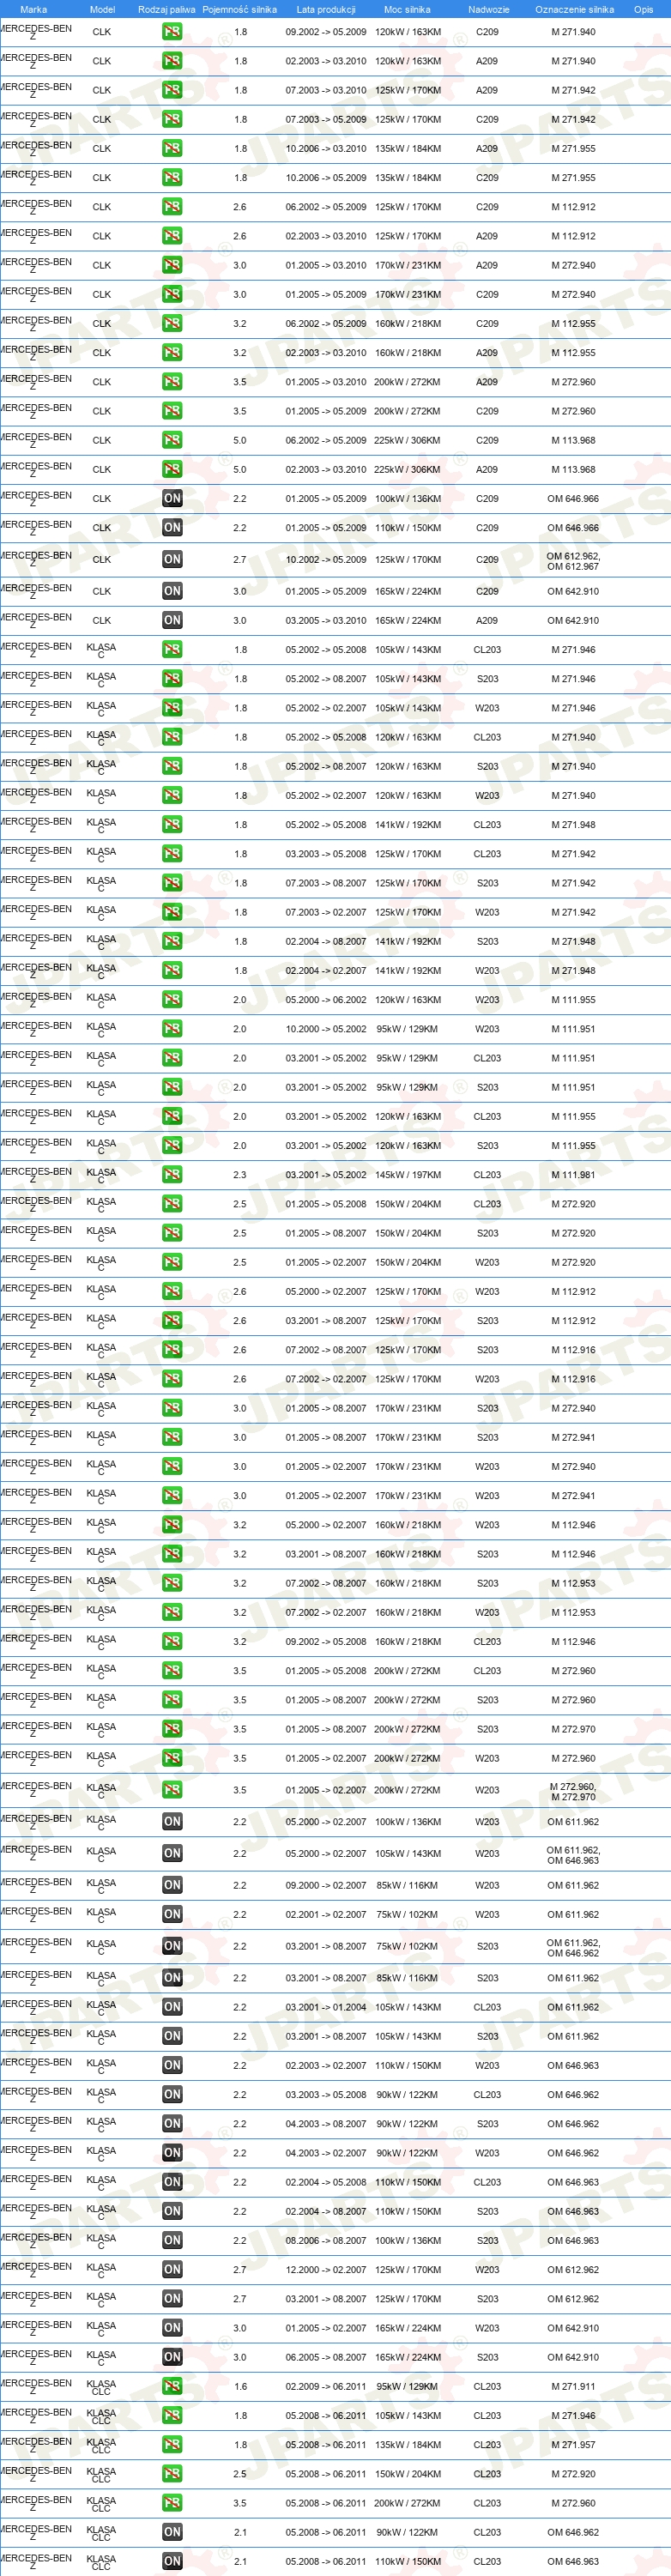Screen dimensions: 671x2576
Task: Click PB icon in 10.2000 -> 05.2002 row
Action: 172,1029
